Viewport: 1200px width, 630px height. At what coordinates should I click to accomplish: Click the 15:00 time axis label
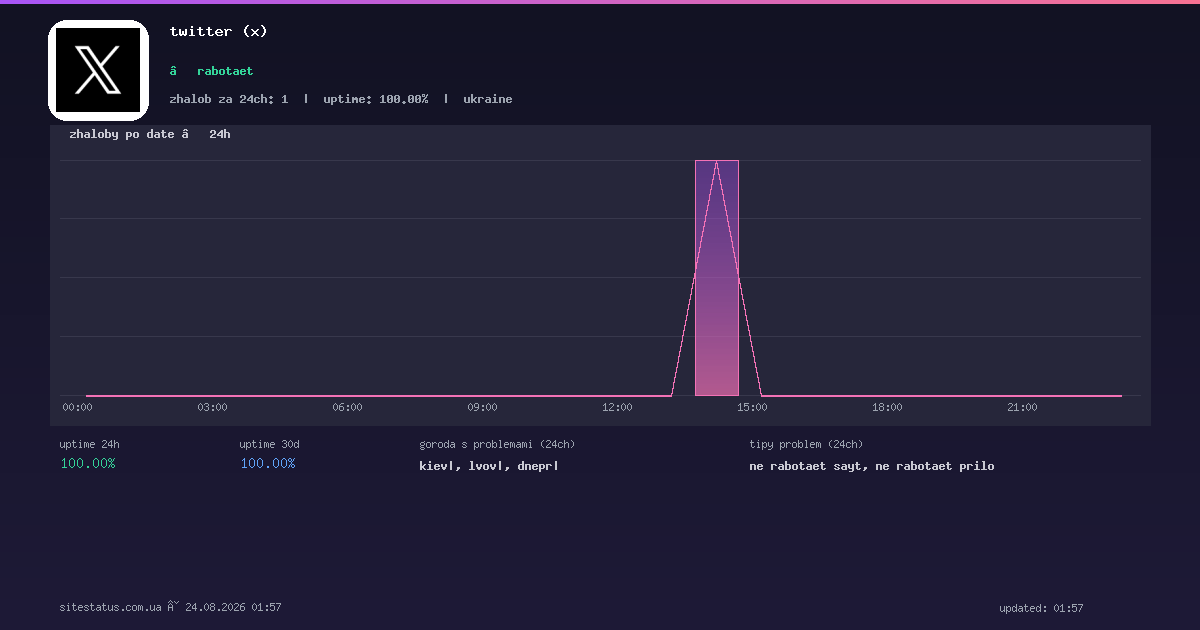[752, 407]
